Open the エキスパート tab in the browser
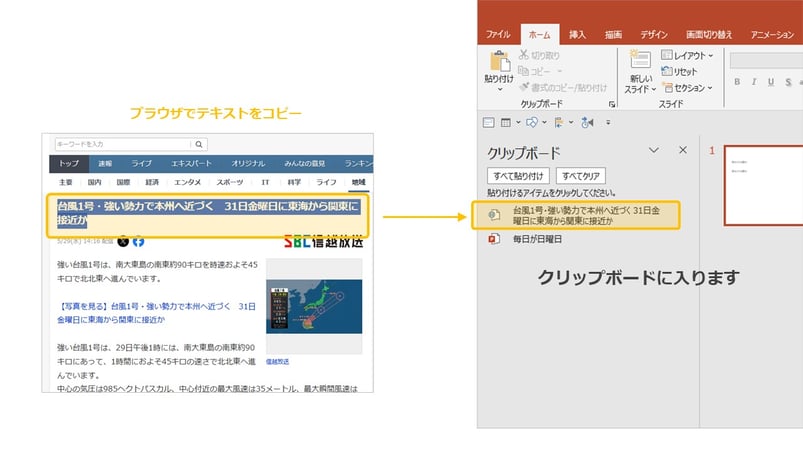Viewport: 803px width, 451px height. pyautogui.click(x=191, y=163)
